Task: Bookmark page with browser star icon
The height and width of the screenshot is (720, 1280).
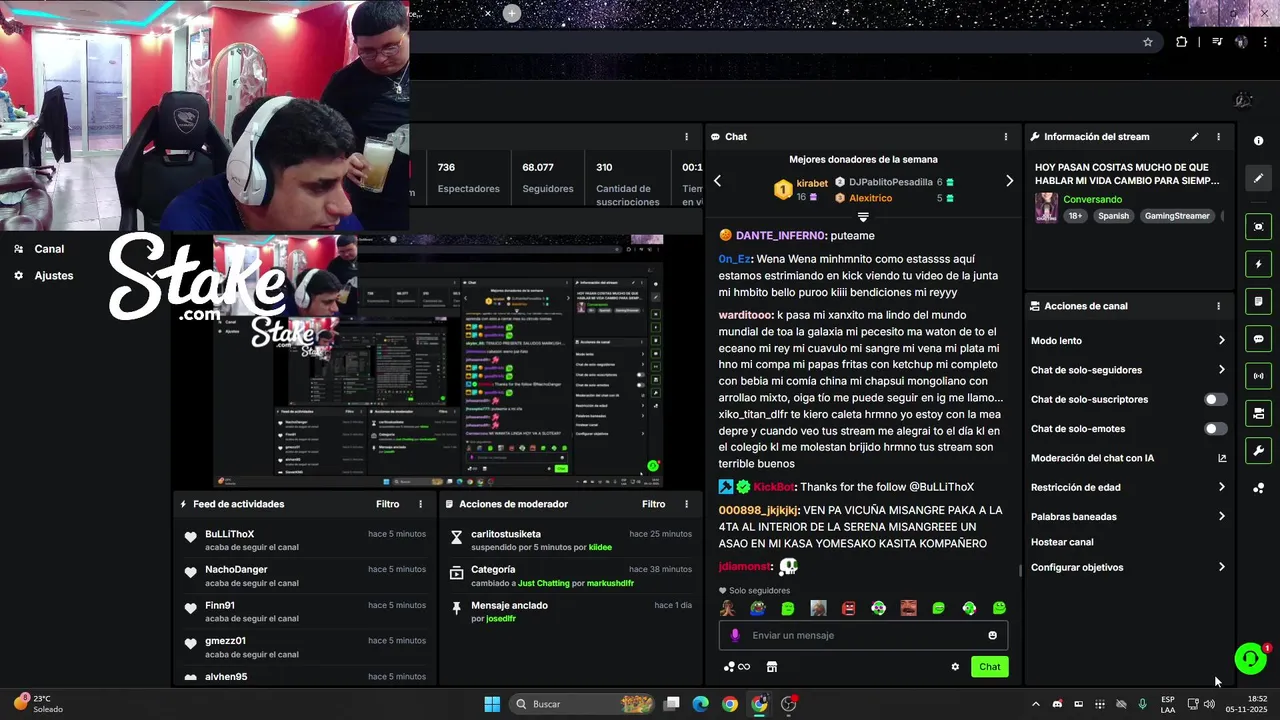Action: [x=1148, y=42]
